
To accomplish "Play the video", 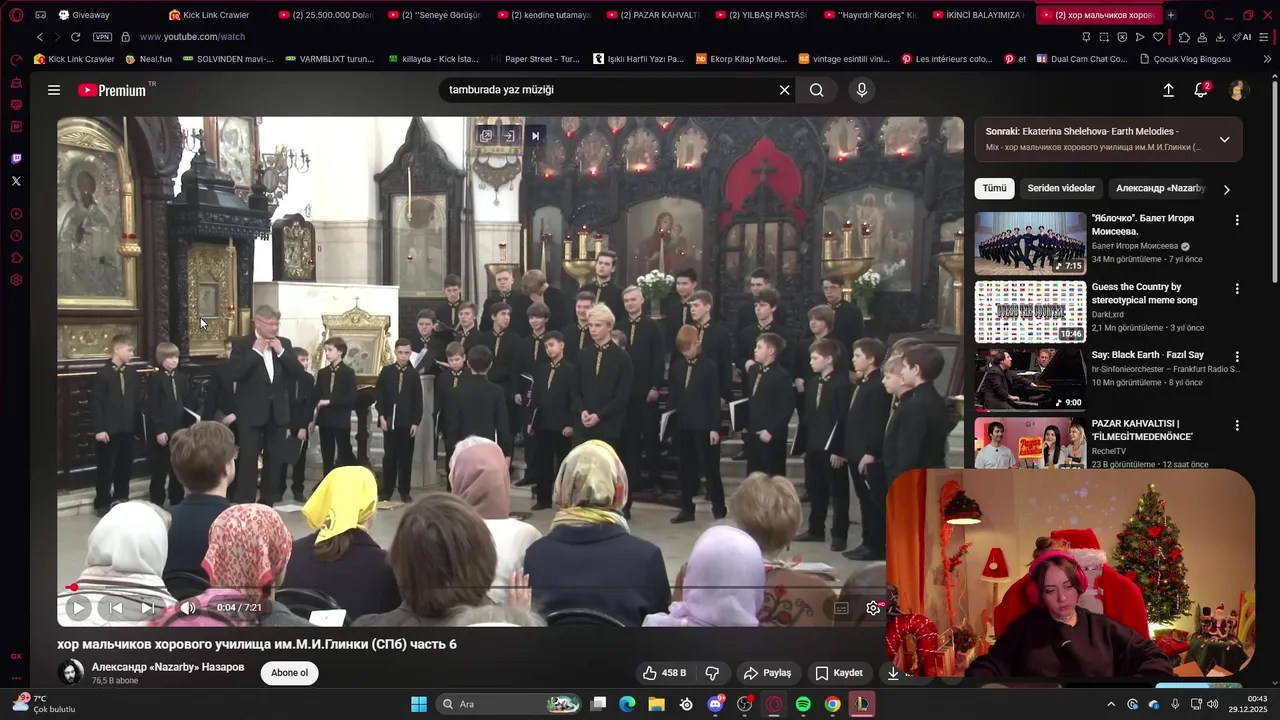I will point(78,607).
